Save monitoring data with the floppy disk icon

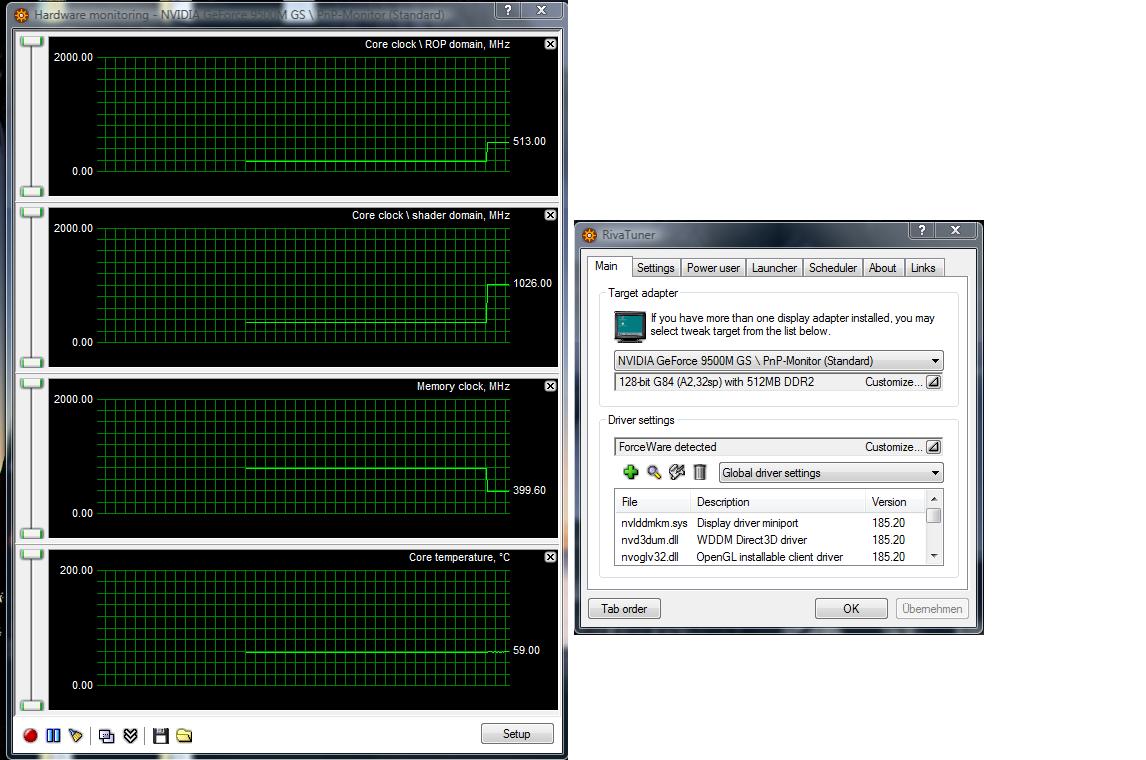pos(161,736)
